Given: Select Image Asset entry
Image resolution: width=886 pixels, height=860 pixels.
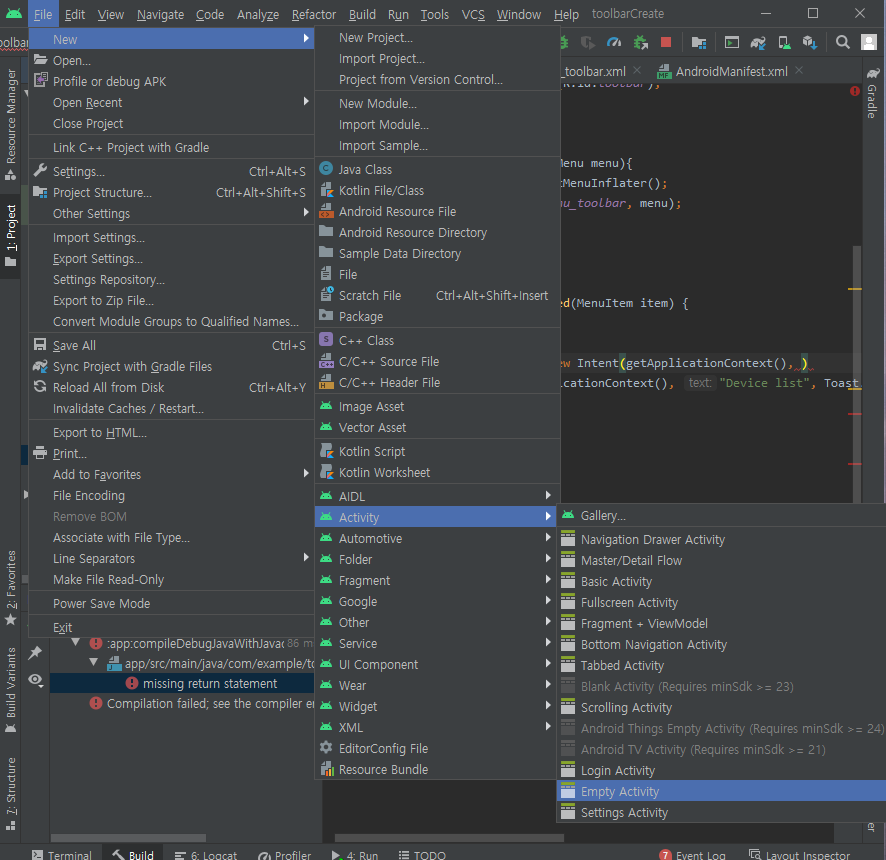Looking at the screenshot, I should click(437, 407).
